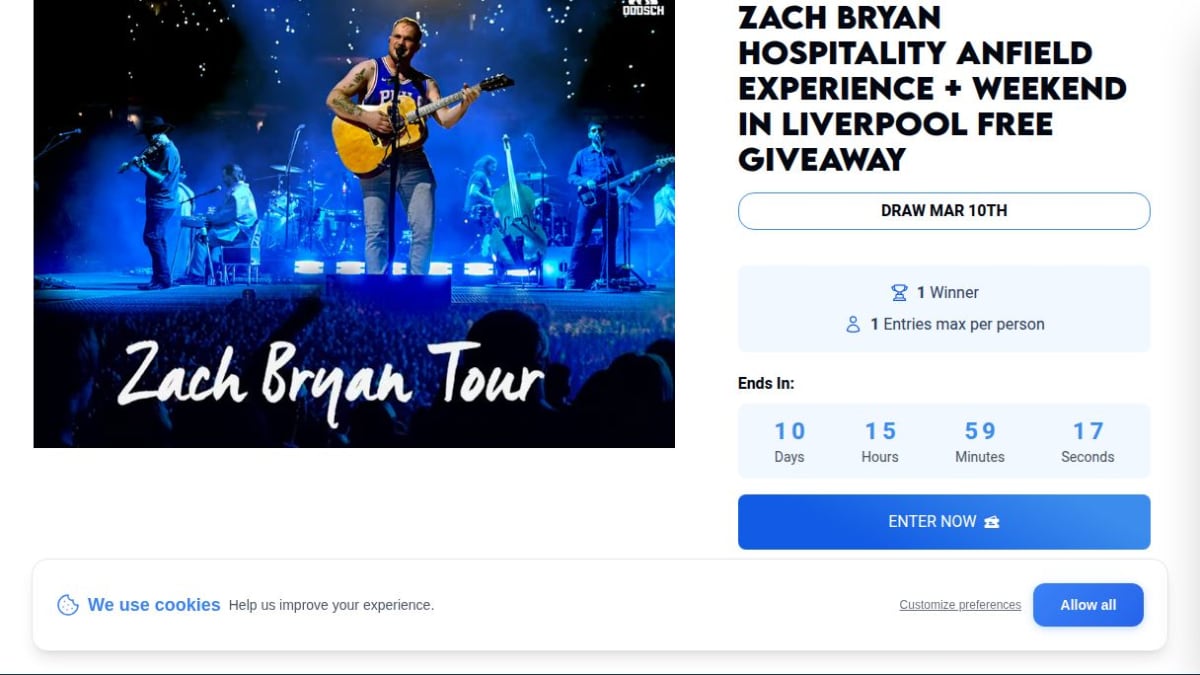Image resolution: width=1200 pixels, height=675 pixels.
Task: Click the ticket icon inside ENTER NOW
Action: pos(992,522)
